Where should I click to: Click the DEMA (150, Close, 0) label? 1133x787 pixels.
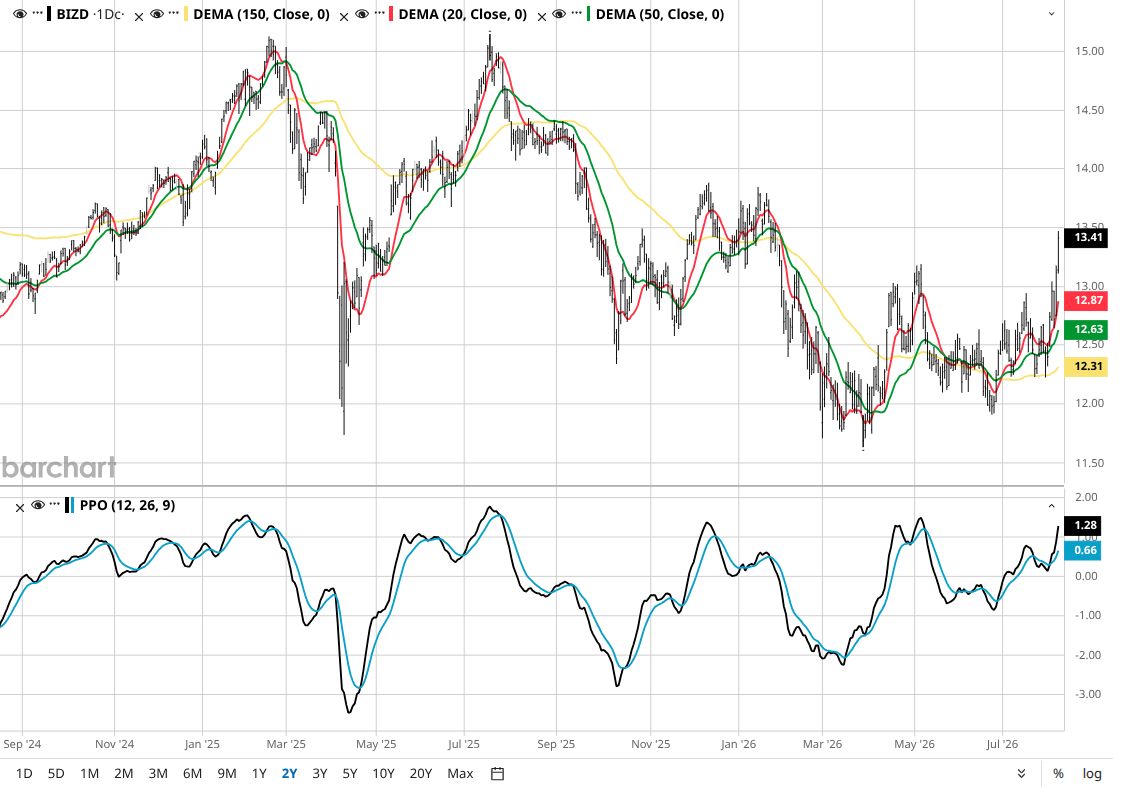[262, 14]
